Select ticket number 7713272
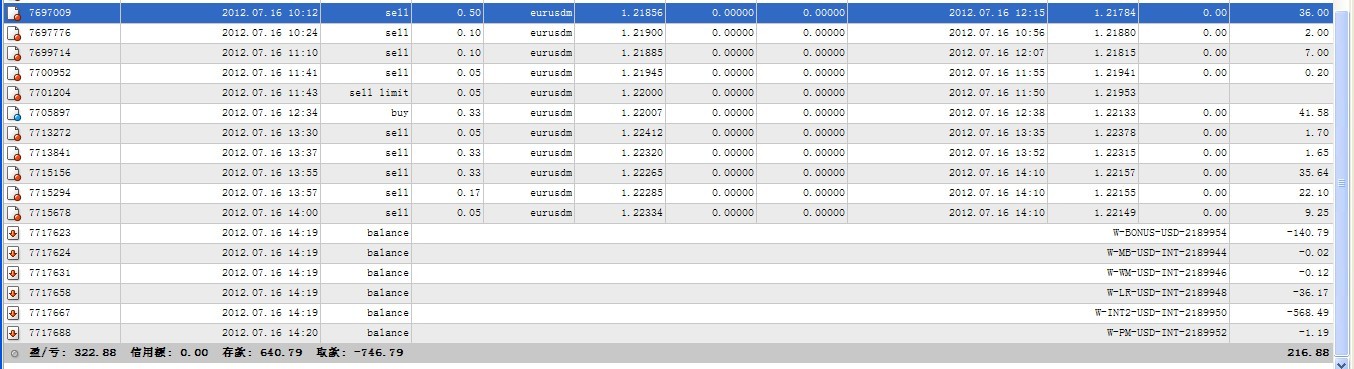This screenshot has width=1354, height=369. 50,133
